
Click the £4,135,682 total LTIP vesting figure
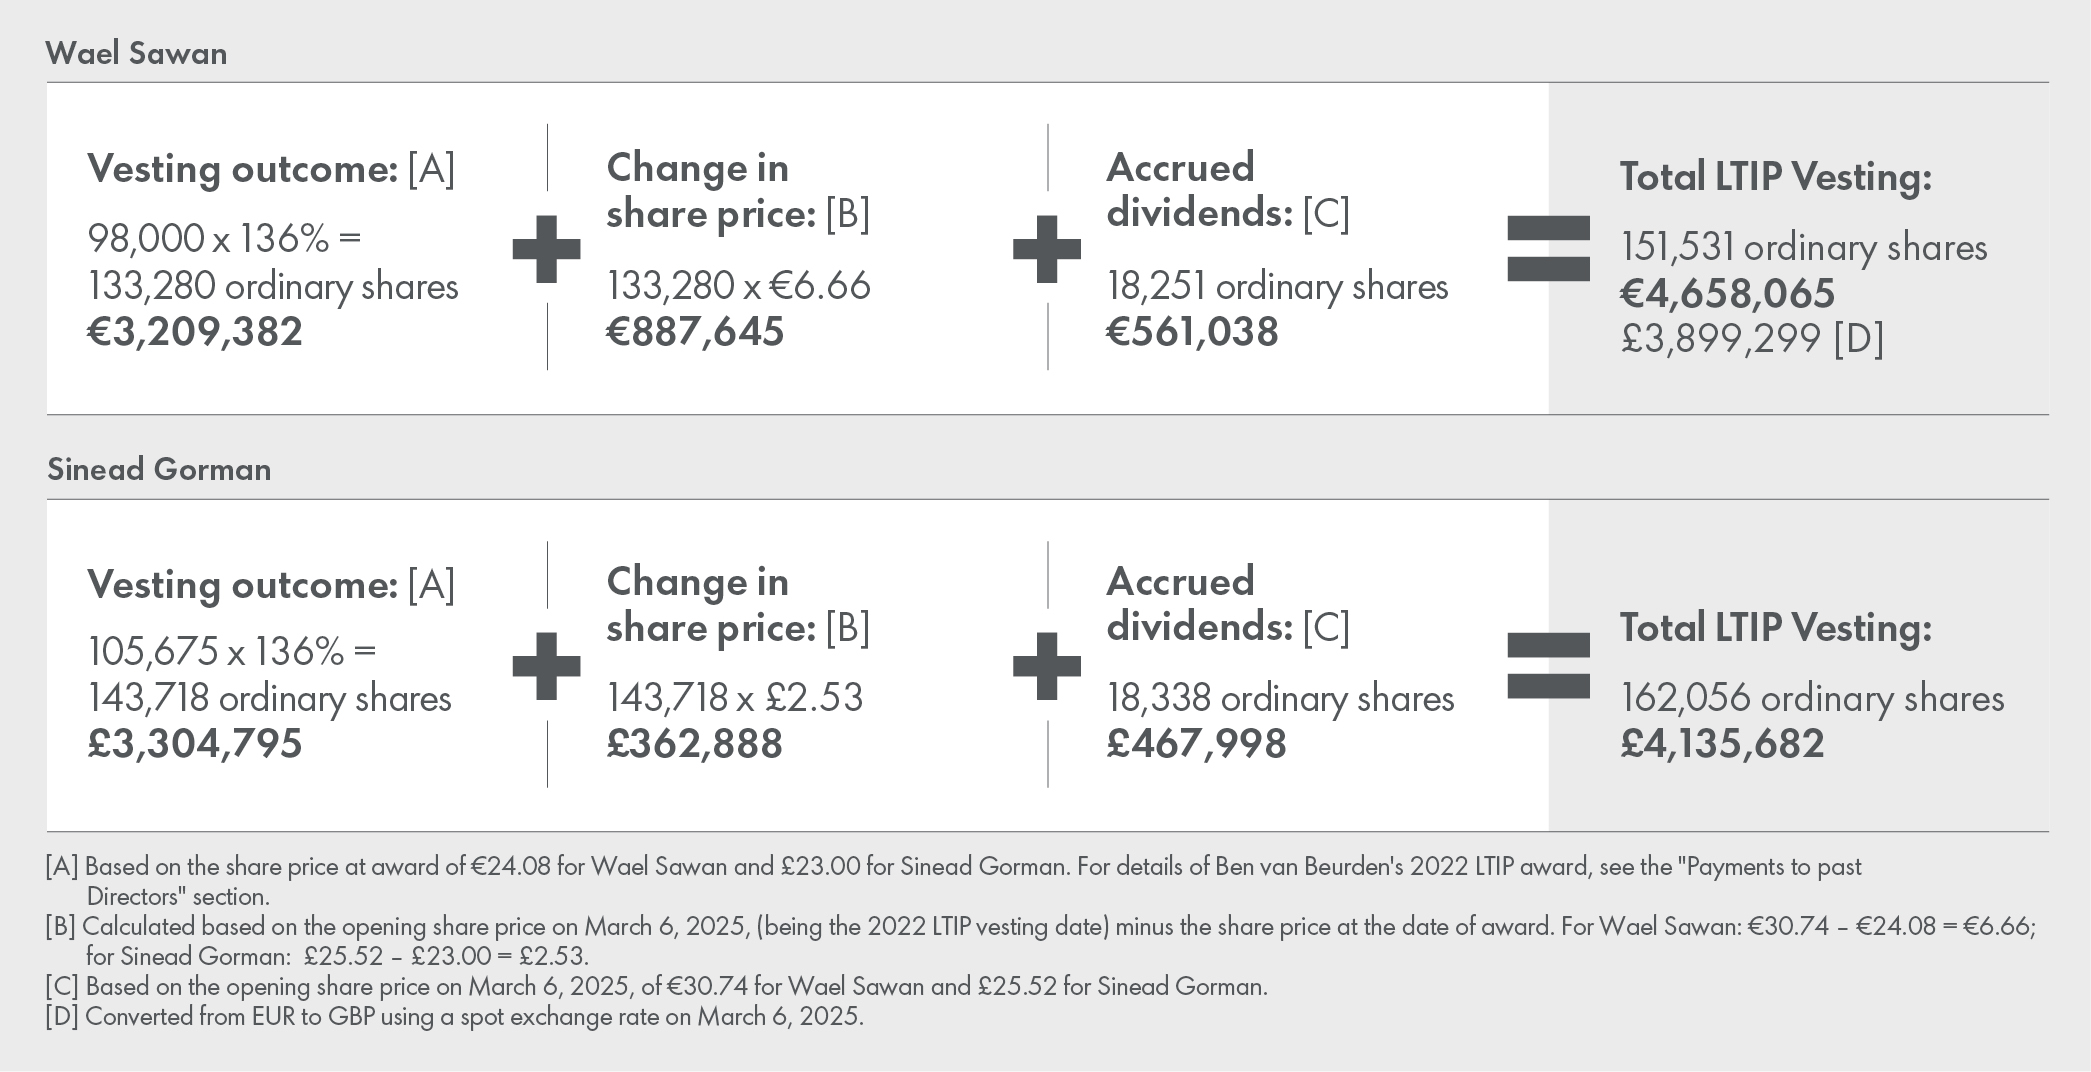pyautogui.click(x=1722, y=744)
